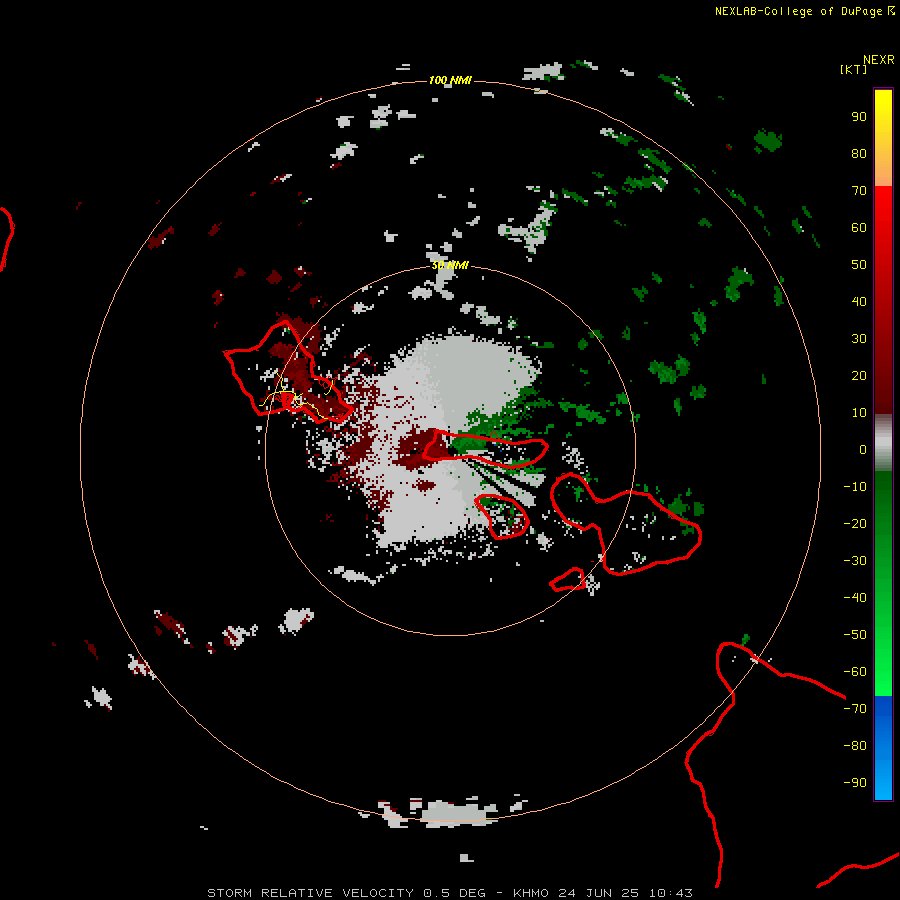Select the 50 NMI range ring label

coord(450,265)
